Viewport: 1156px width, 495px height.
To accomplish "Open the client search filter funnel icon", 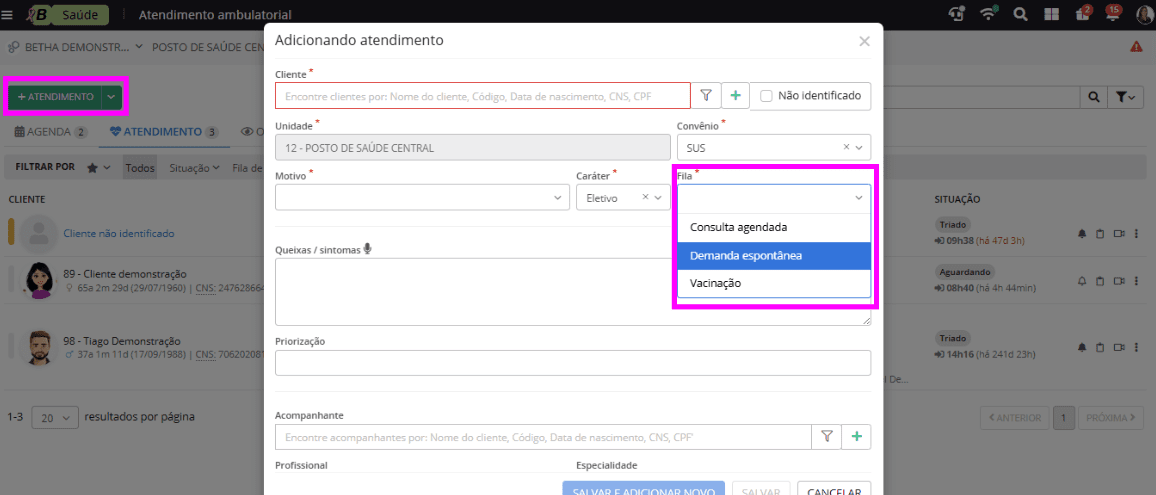I will (706, 96).
